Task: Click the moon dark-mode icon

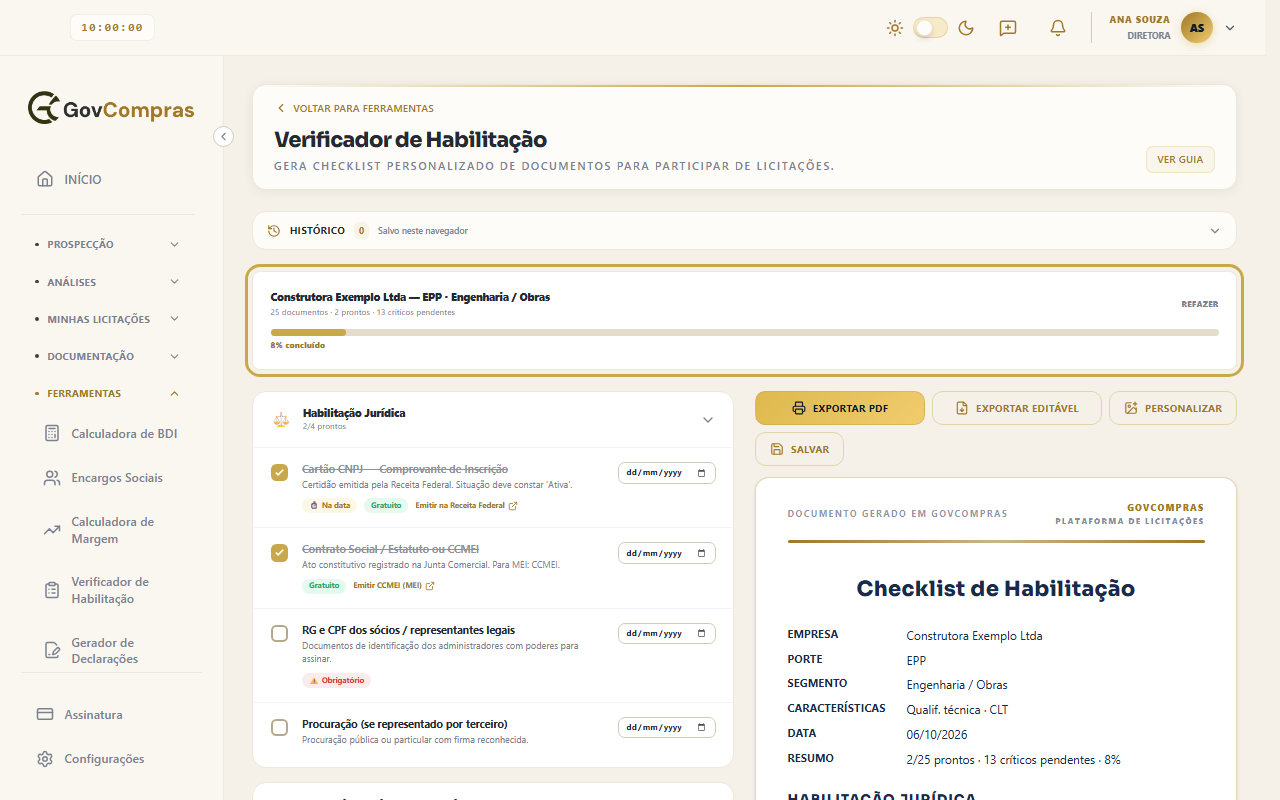Action: tap(966, 28)
